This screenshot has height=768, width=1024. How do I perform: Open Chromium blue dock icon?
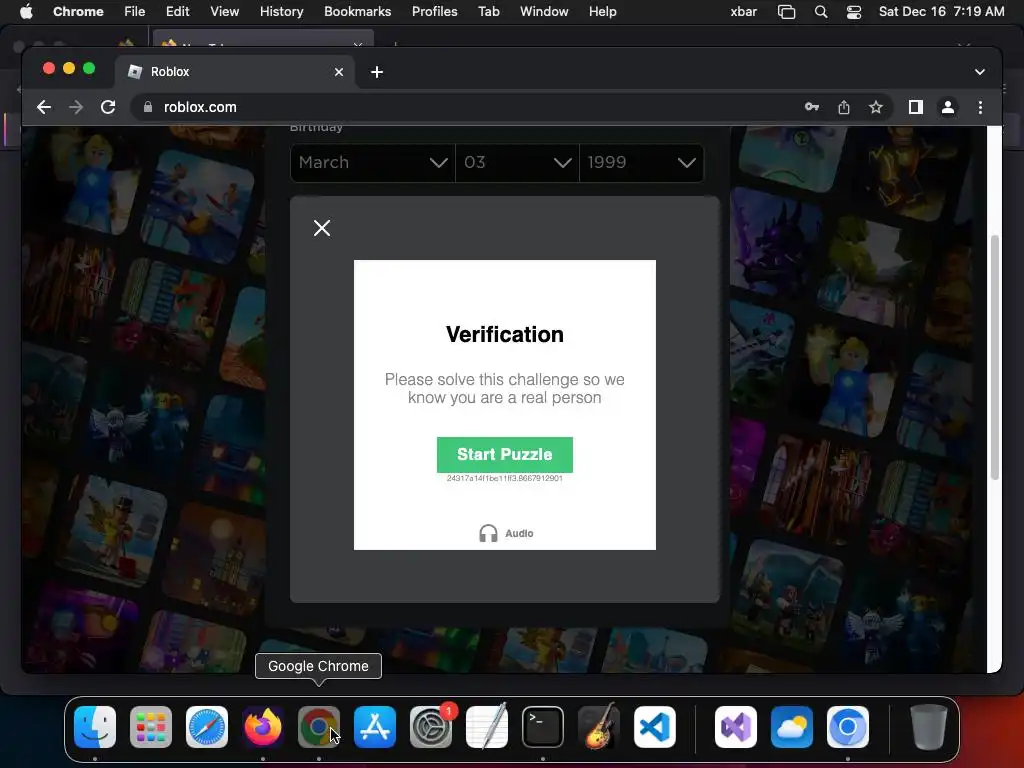tap(848, 727)
